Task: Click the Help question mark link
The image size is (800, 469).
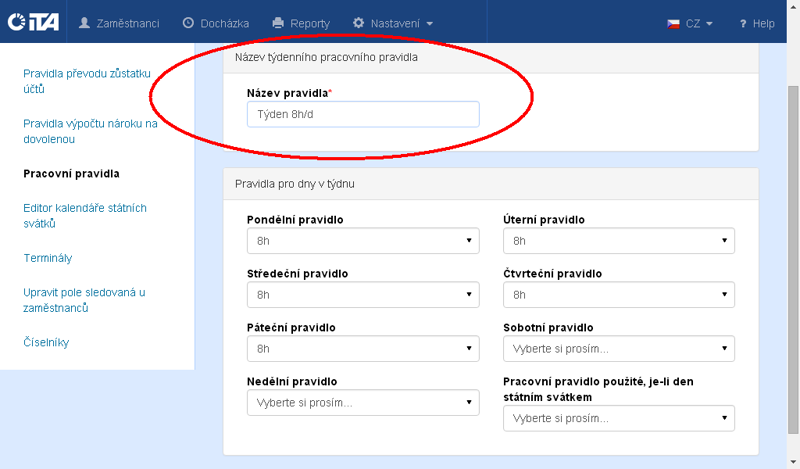Action: point(757,23)
